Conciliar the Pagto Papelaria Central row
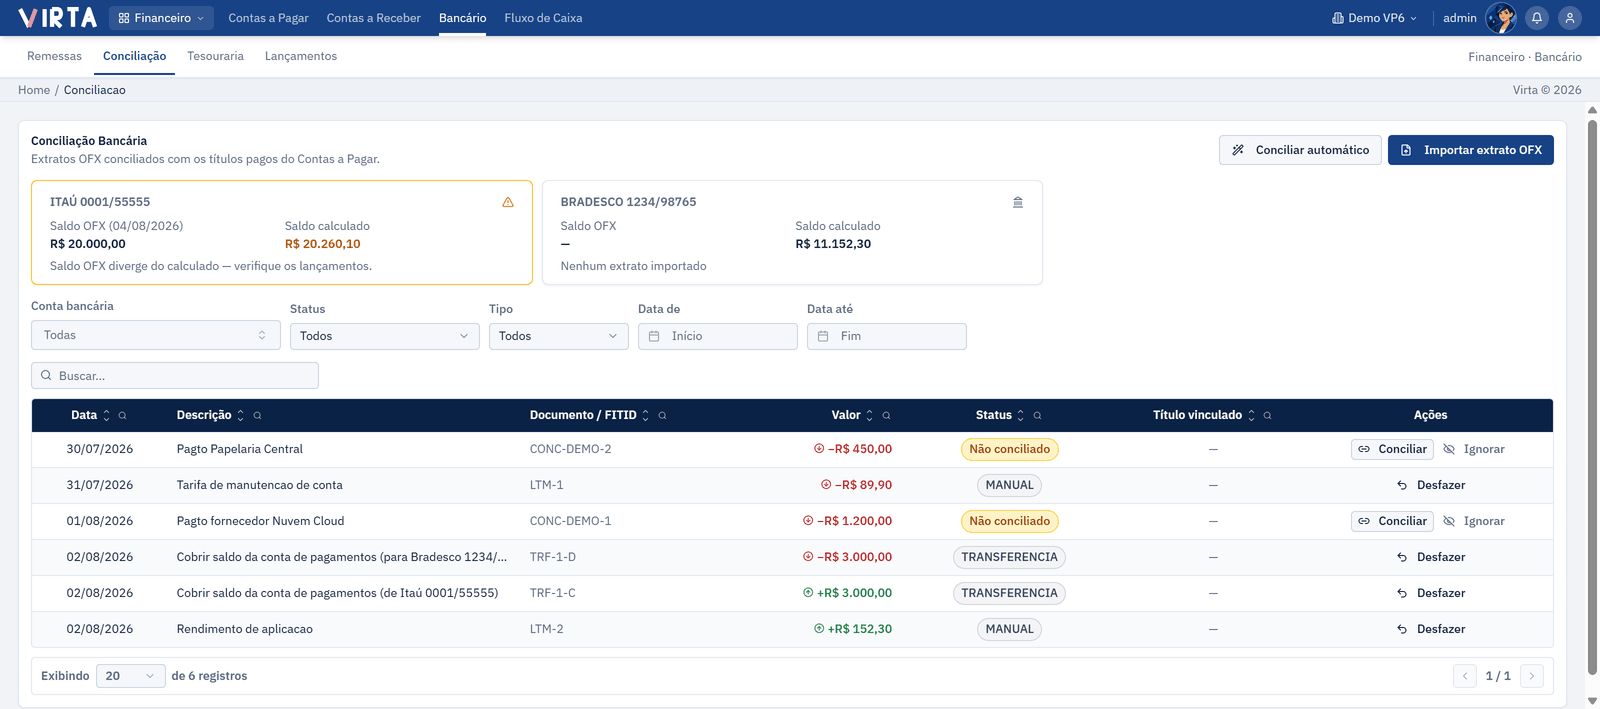Screen dimensions: 1600x709 tap(1392, 450)
